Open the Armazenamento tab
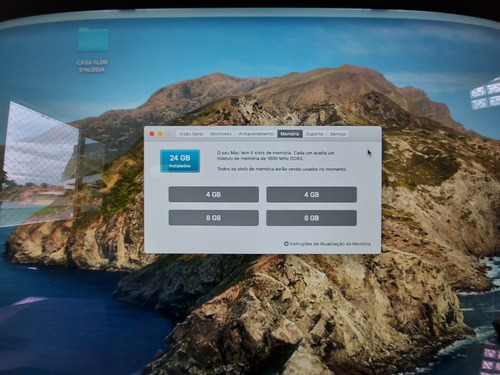This screenshot has width=500, height=375. [x=256, y=134]
